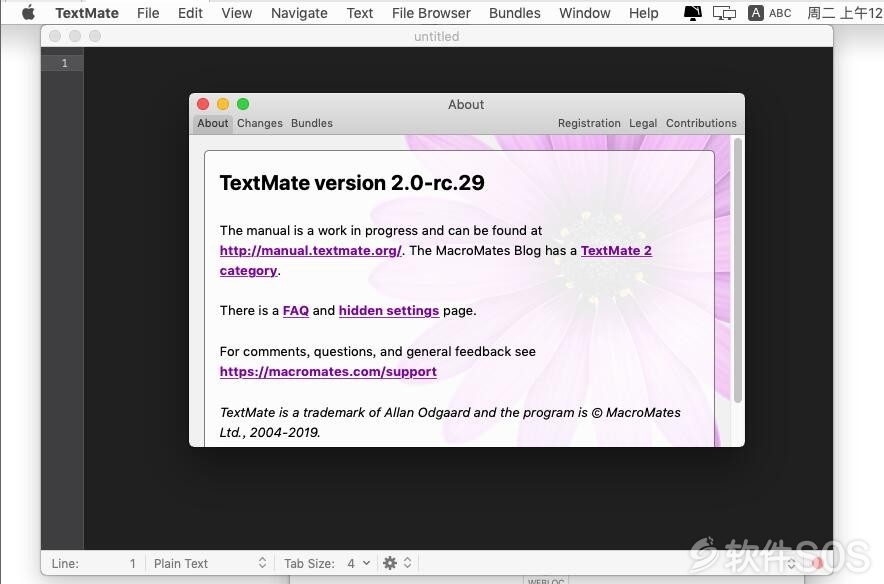Screen dimensions: 884x584
Task: Switch to the About tab
Action: 213,123
